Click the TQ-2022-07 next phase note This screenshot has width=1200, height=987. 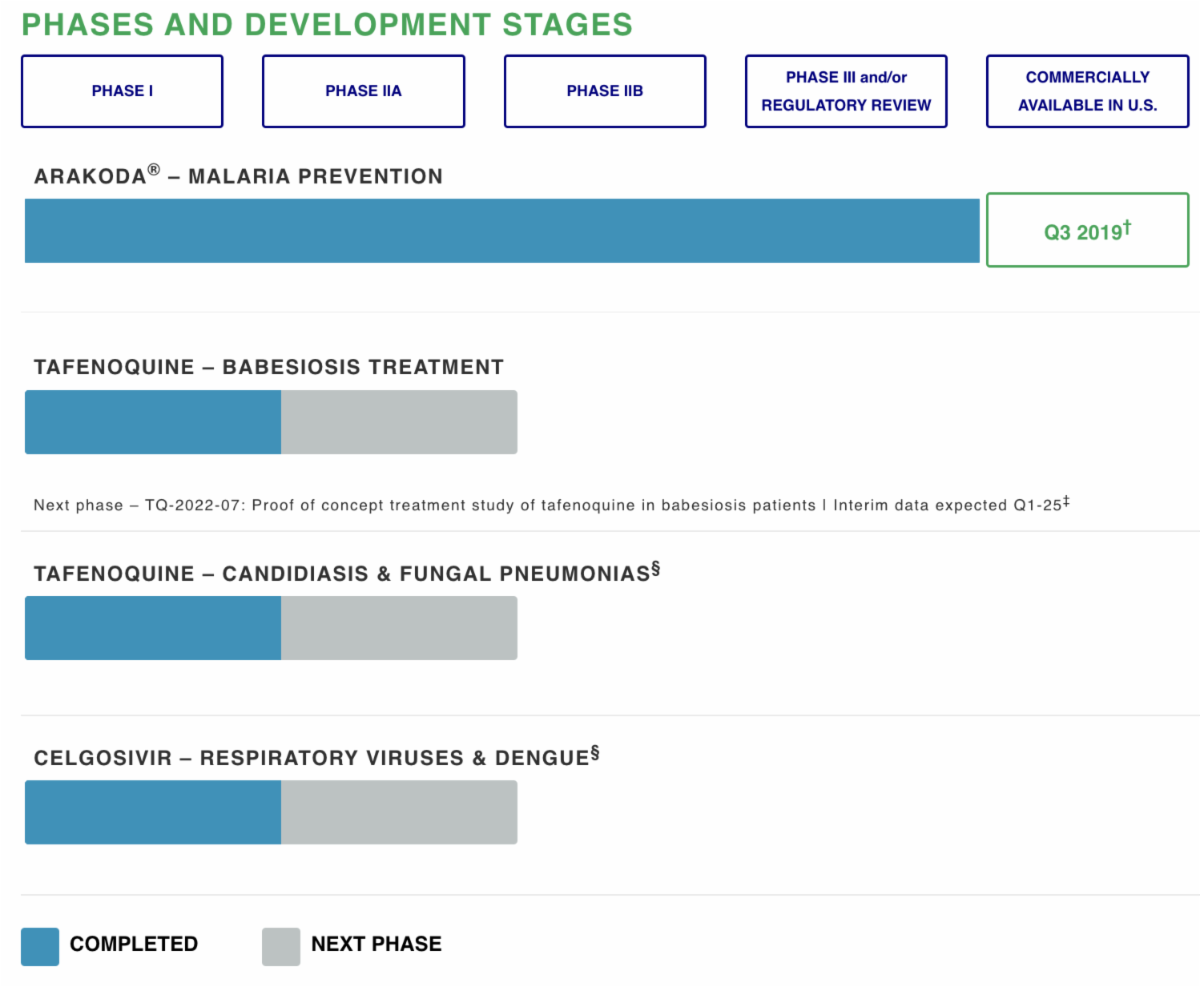[551, 504]
